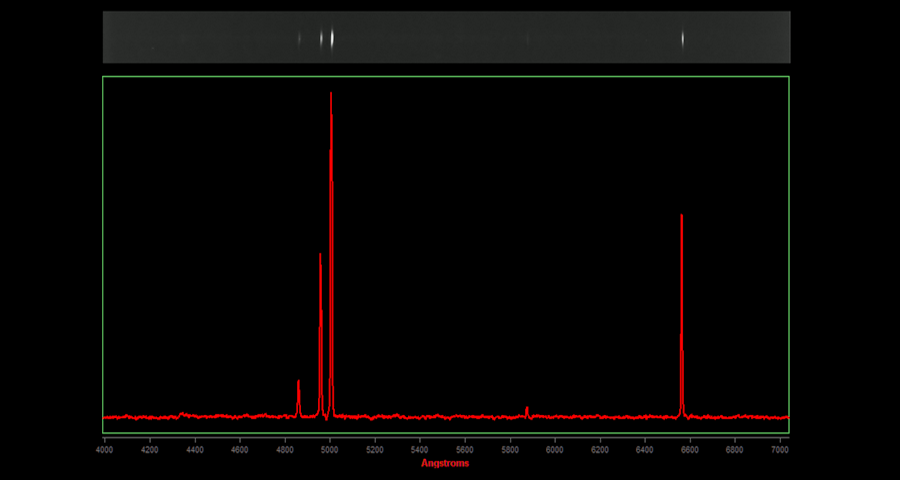This screenshot has width=900, height=480.
Task: Choose the 6200 axis tick label
Action: point(600,450)
